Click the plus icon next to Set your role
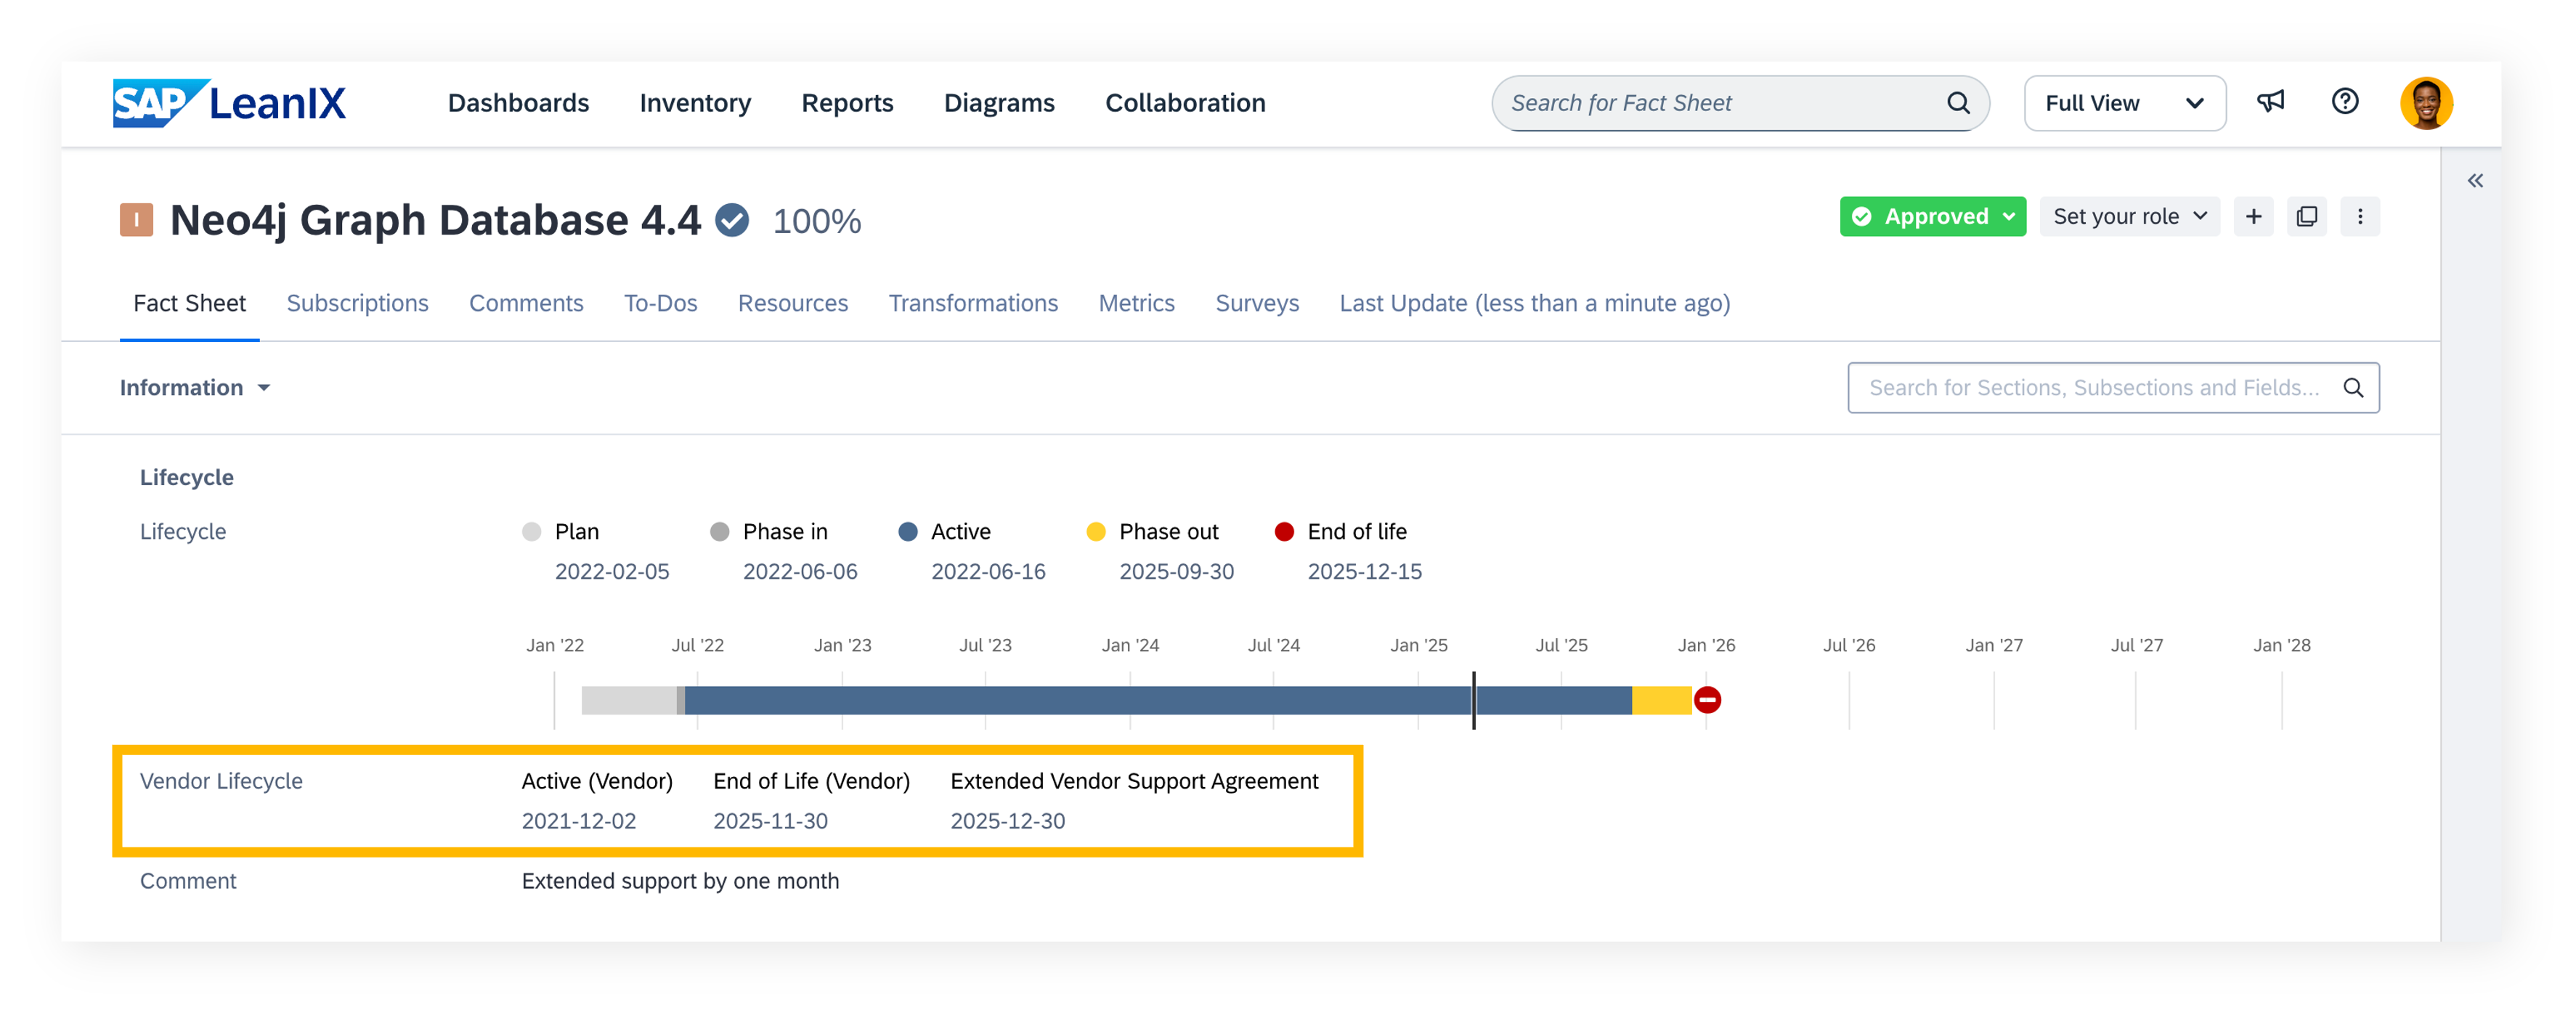 pyautogui.click(x=2253, y=217)
